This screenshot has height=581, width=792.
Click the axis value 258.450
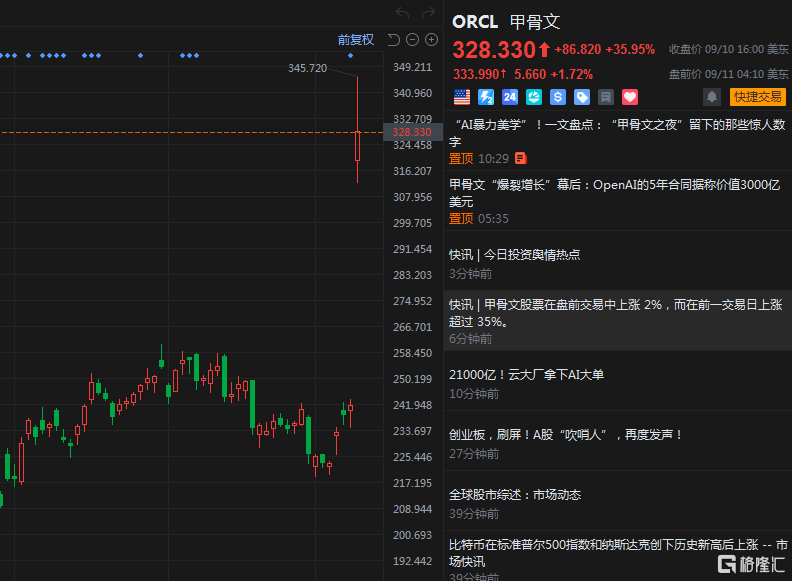[412, 353]
